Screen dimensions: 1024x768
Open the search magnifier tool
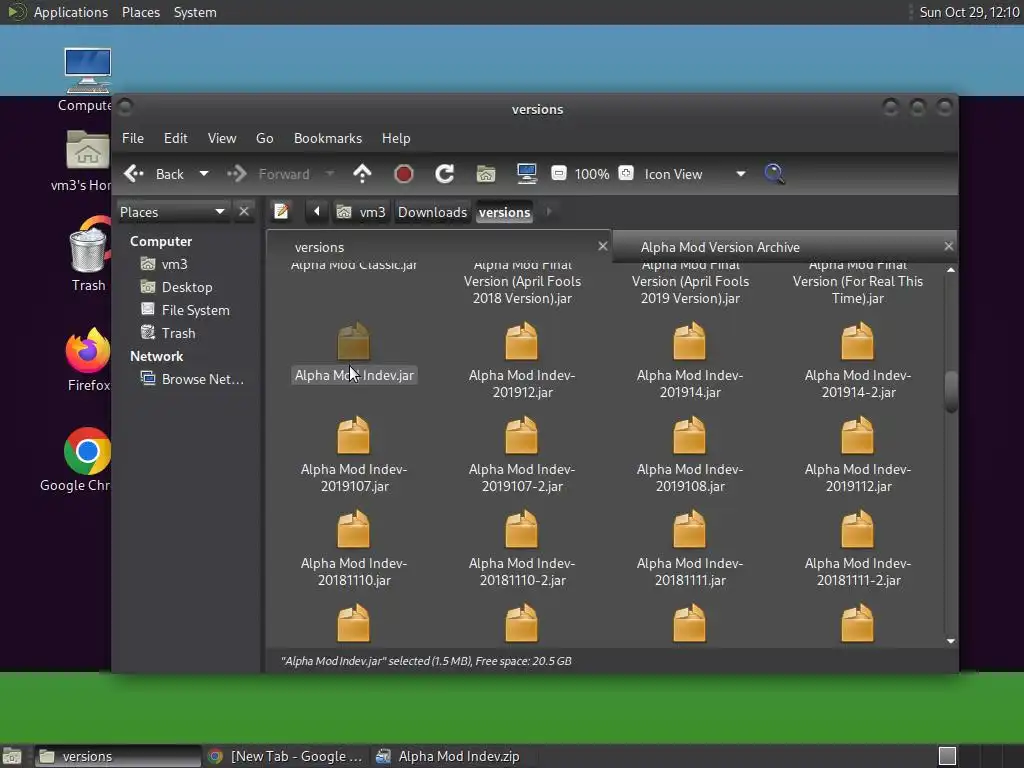point(774,174)
